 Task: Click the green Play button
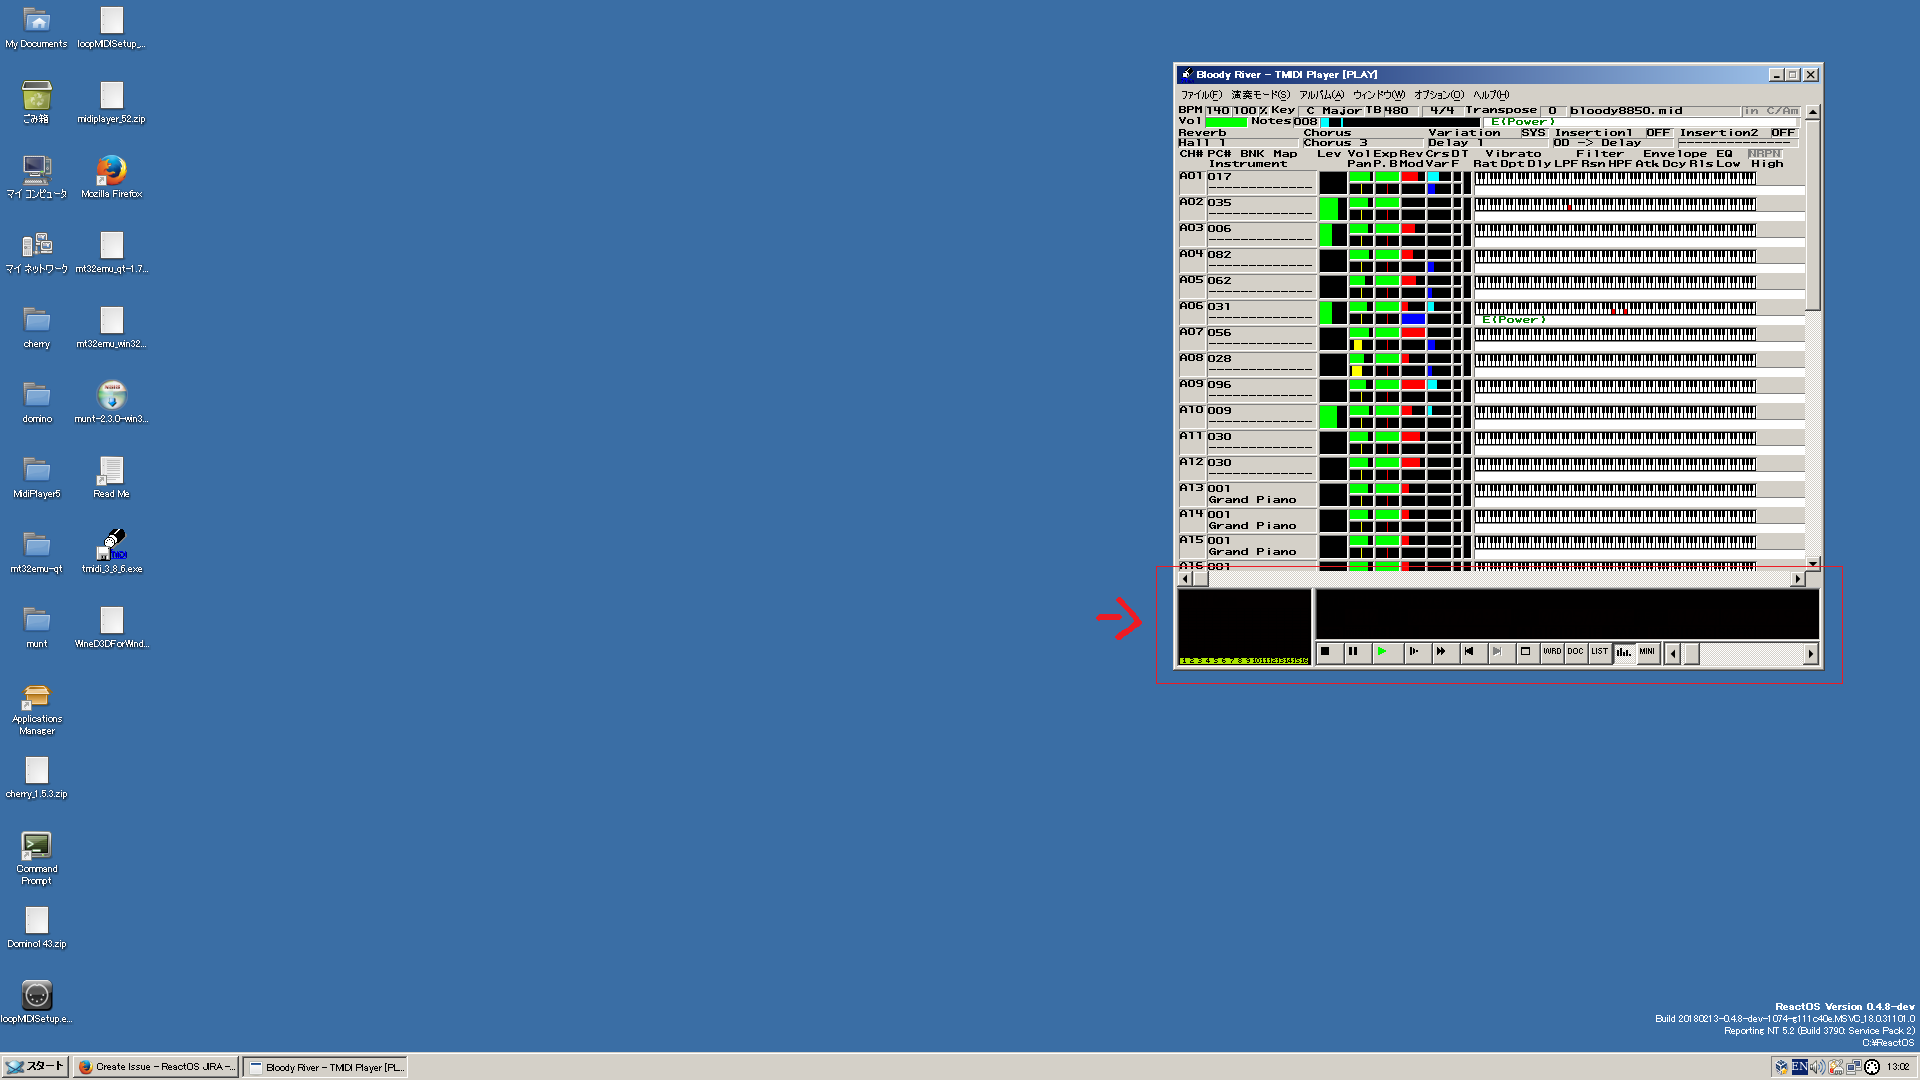click(x=1382, y=652)
